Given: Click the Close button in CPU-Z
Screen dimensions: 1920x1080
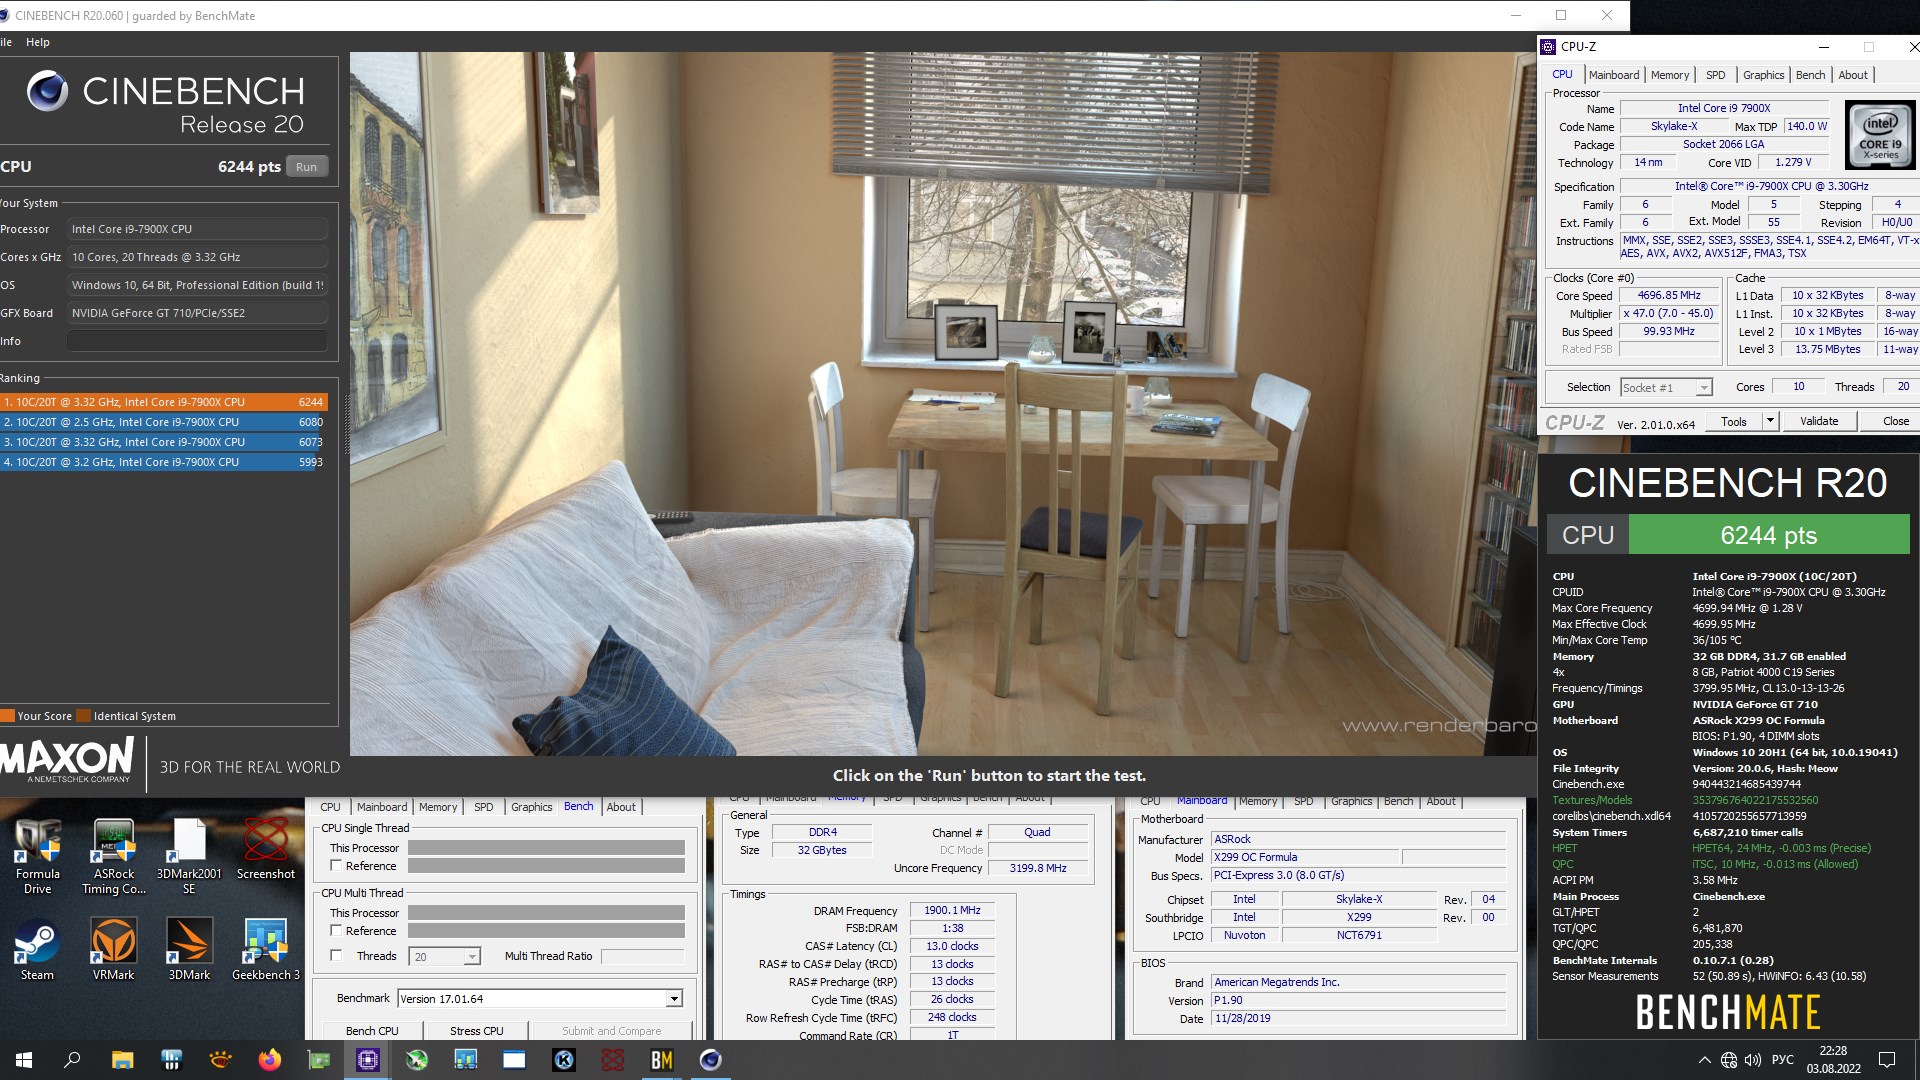Looking at the screenshot, I should [1895, 421].
